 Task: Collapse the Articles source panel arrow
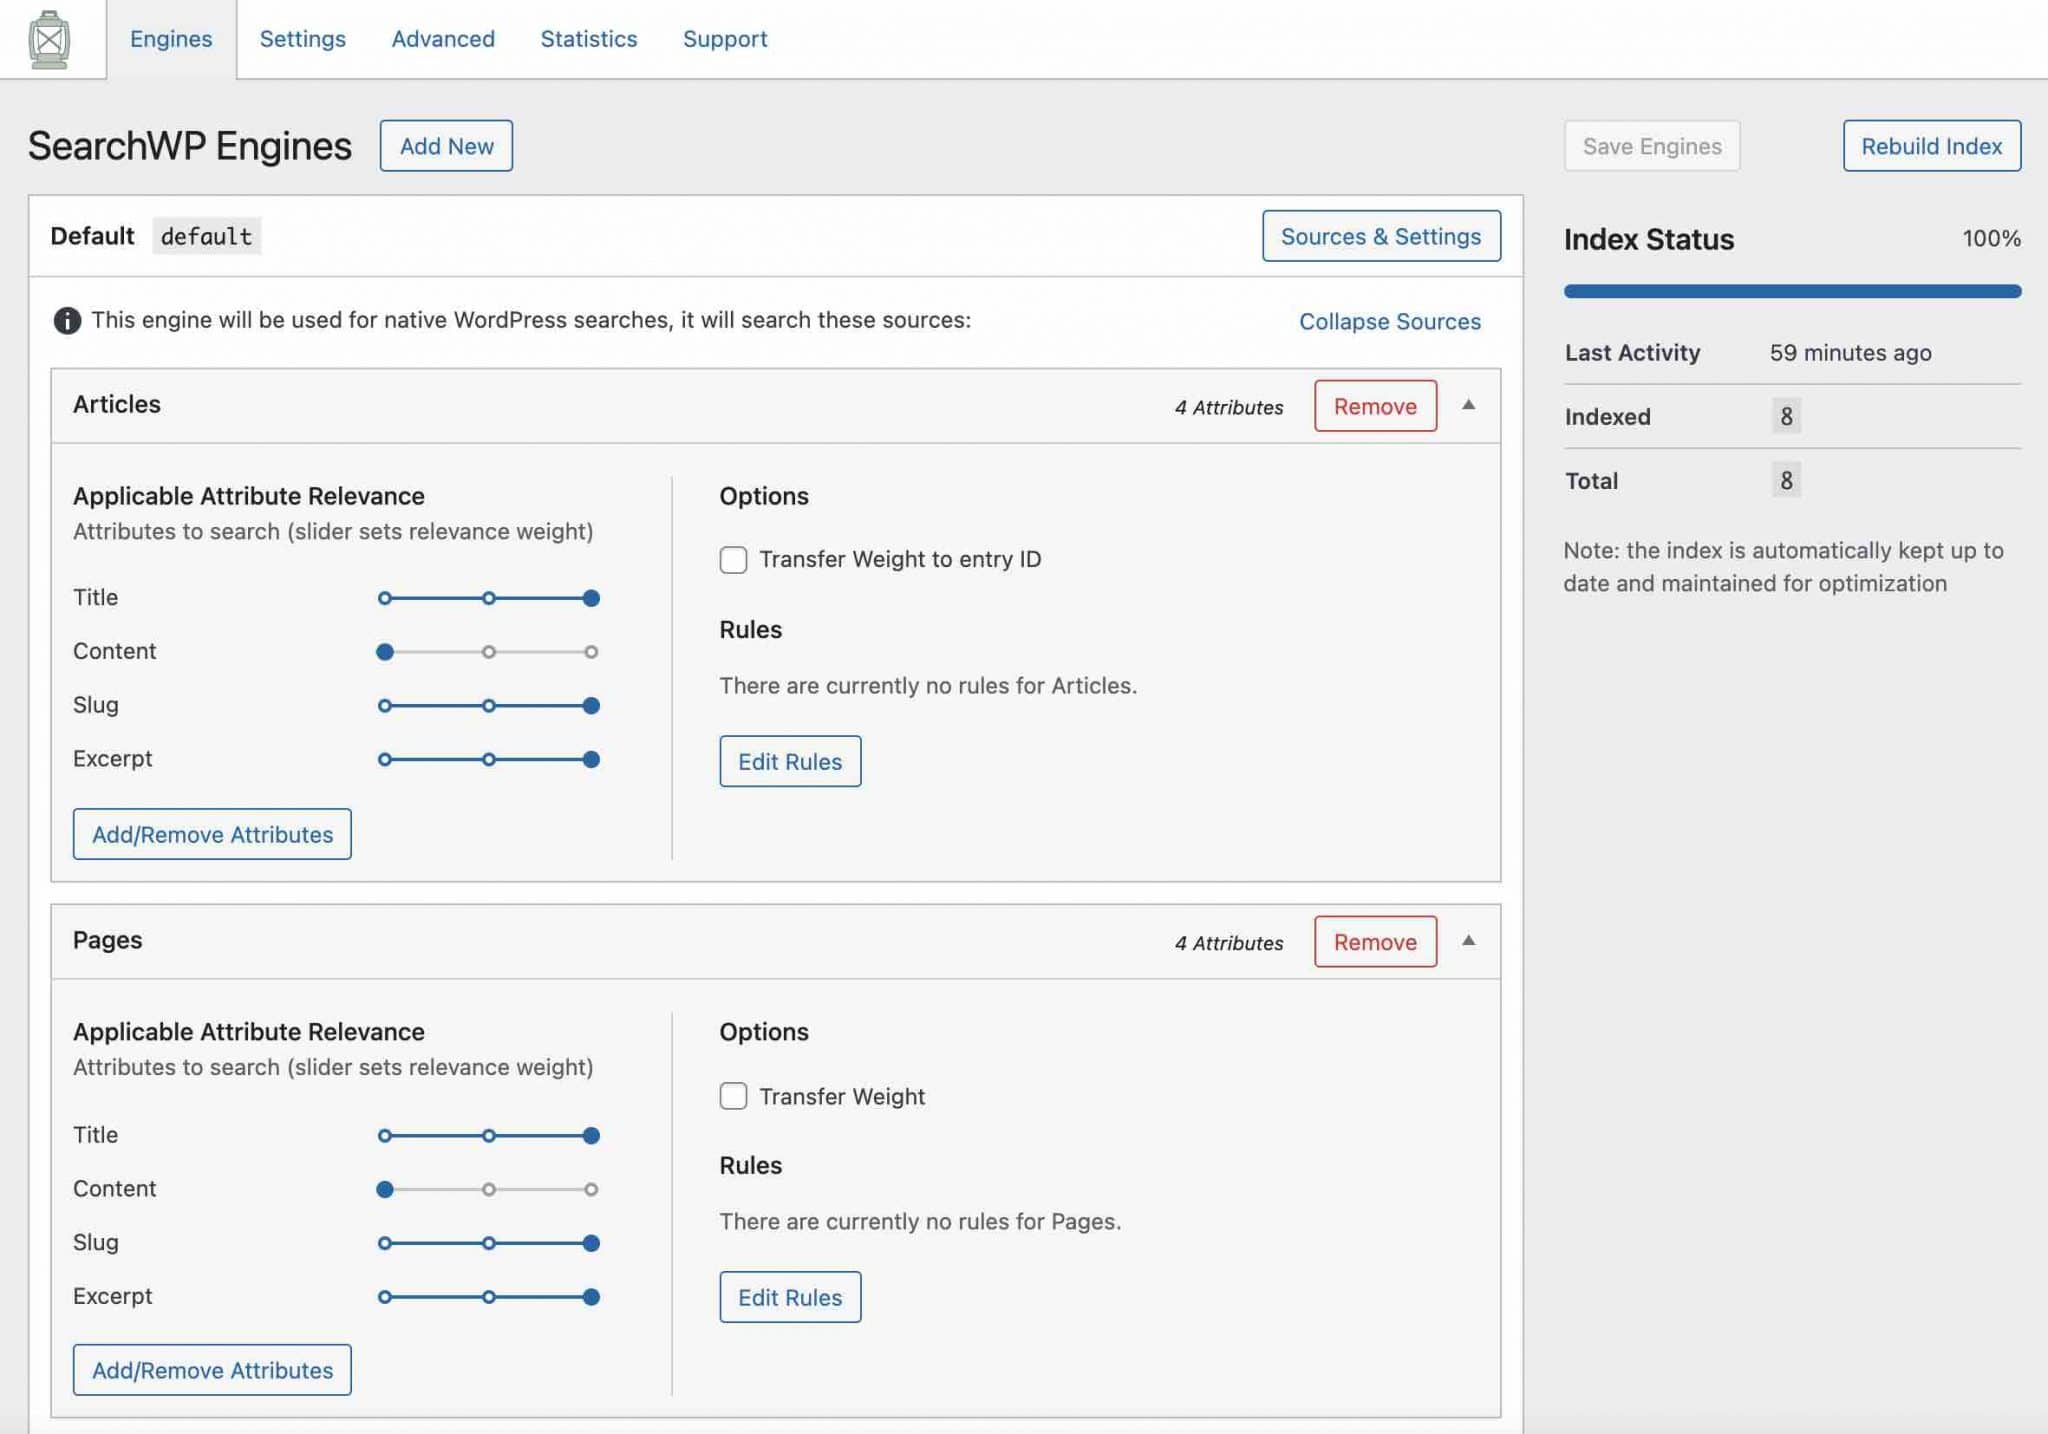pos(1468,405)
